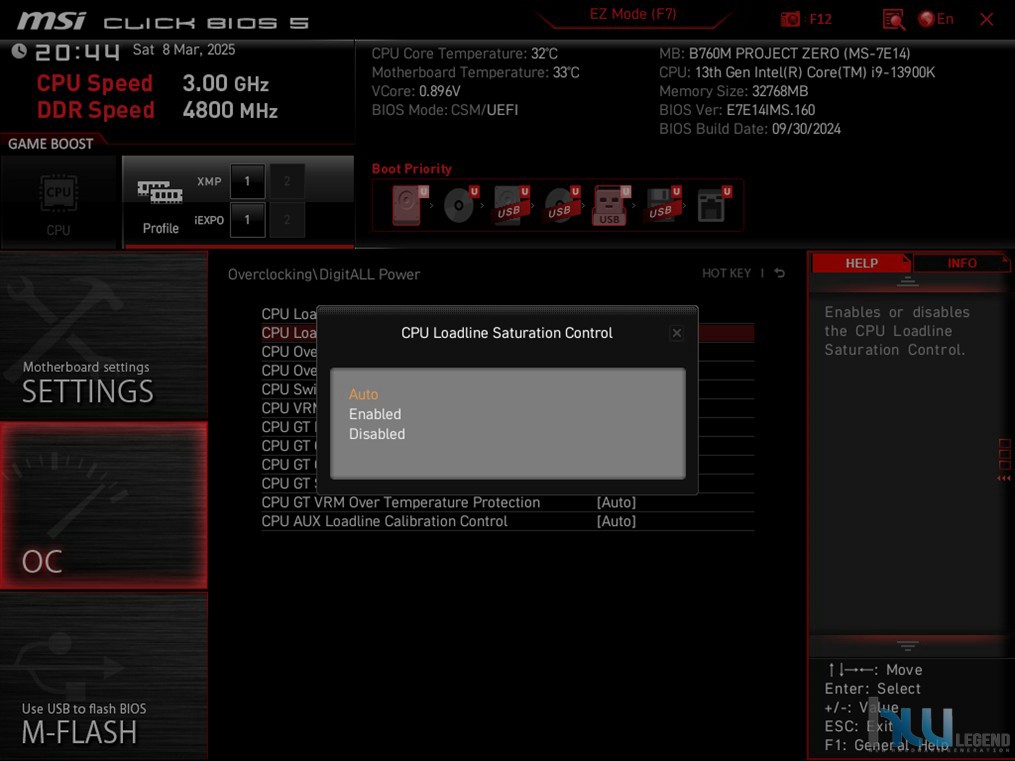Select the USB key boot priority icon

click(x=611, y=205)
